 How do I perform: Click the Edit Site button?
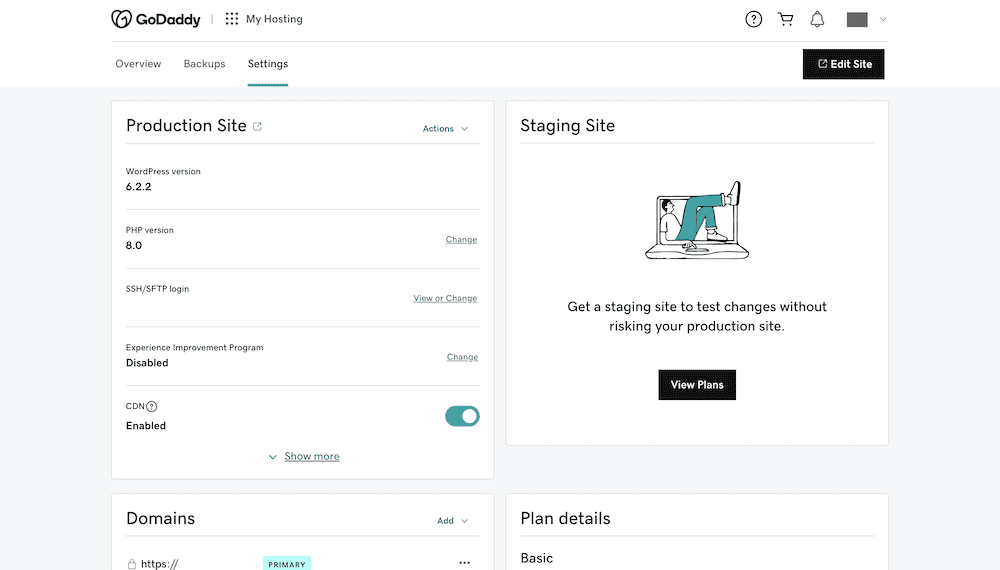(844, 64)
